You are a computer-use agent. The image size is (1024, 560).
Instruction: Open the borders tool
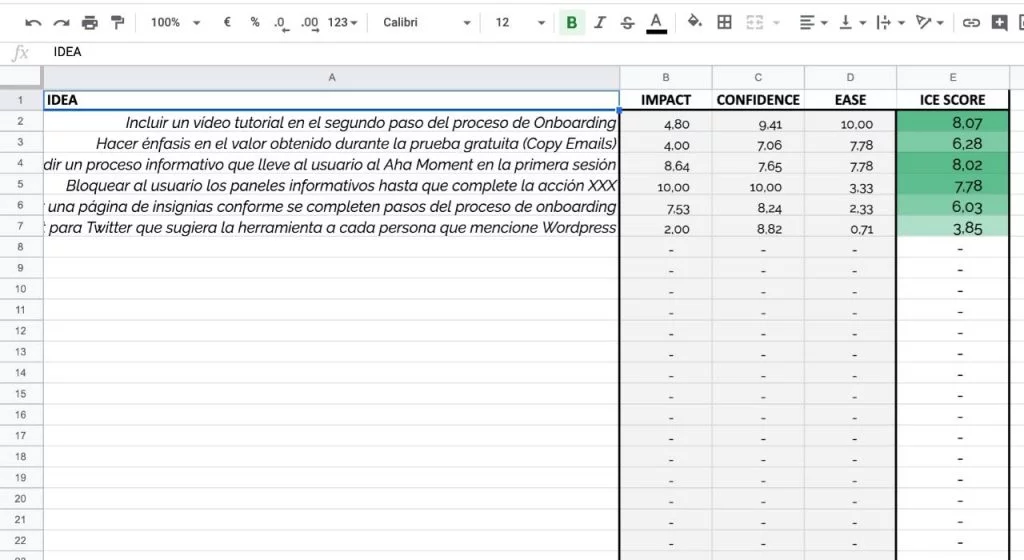725,22
